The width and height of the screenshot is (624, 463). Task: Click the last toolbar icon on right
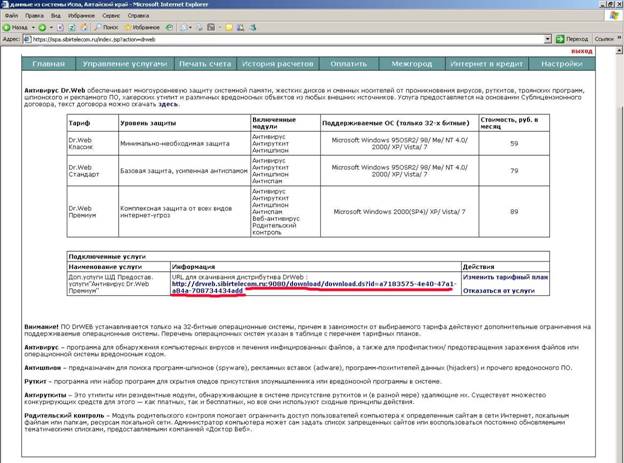252,27
